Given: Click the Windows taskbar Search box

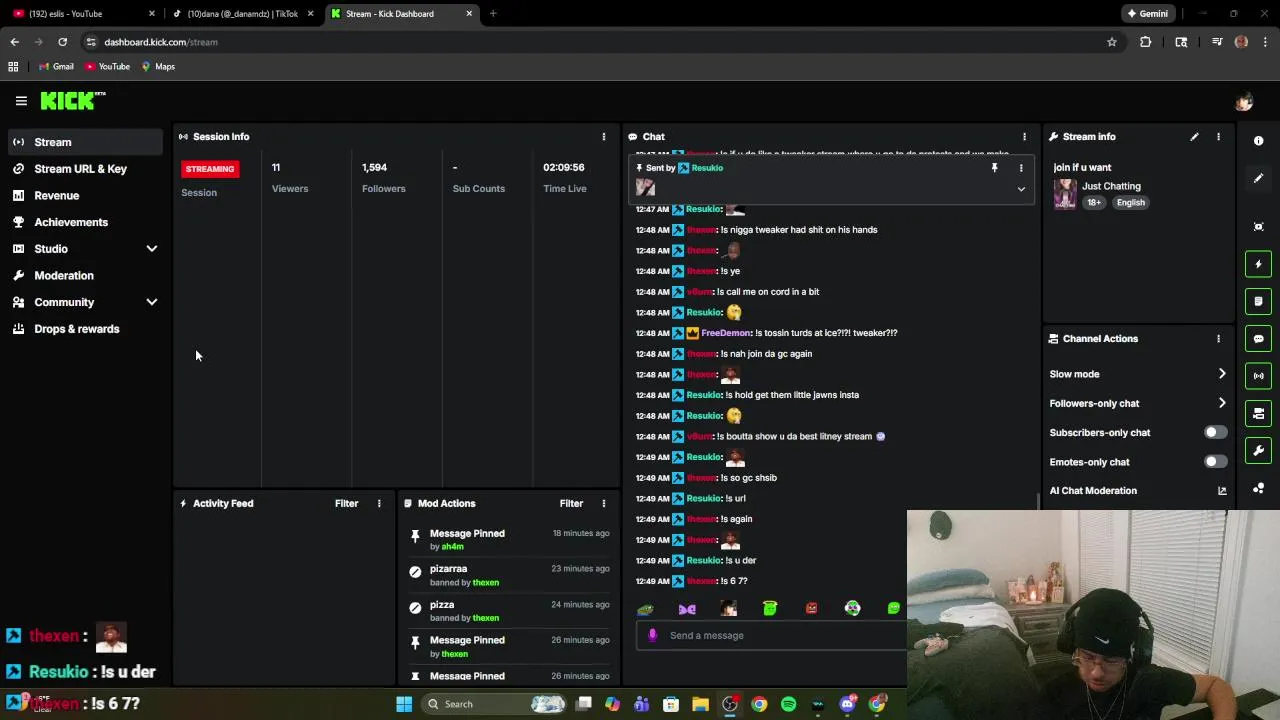Looking at the screenshot, I should click(493, 704).
